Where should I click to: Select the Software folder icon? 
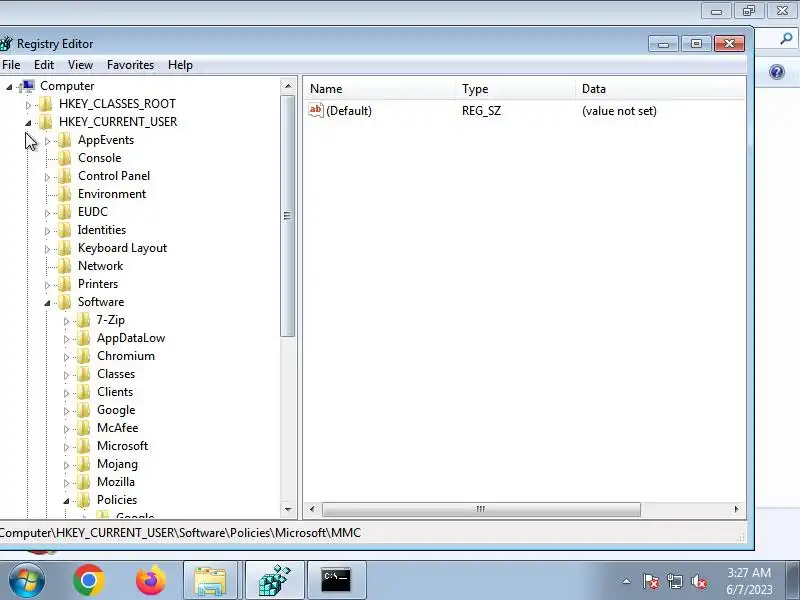64,302
